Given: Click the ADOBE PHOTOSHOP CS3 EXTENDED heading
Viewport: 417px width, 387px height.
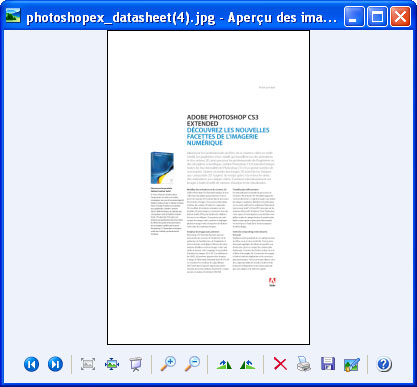Looking at the screenshot, I should point(222,120).
